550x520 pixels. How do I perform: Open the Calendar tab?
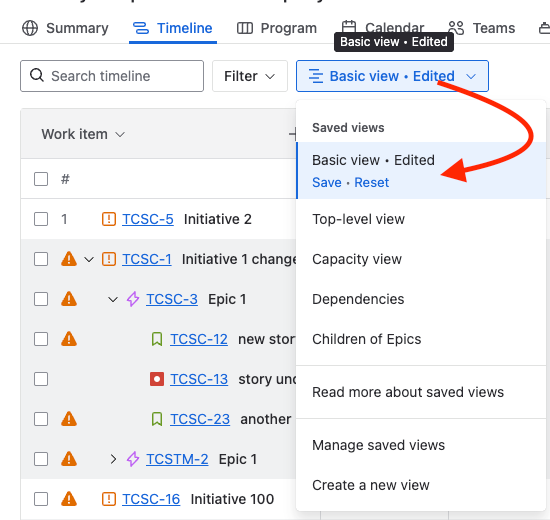click(383, 27)
